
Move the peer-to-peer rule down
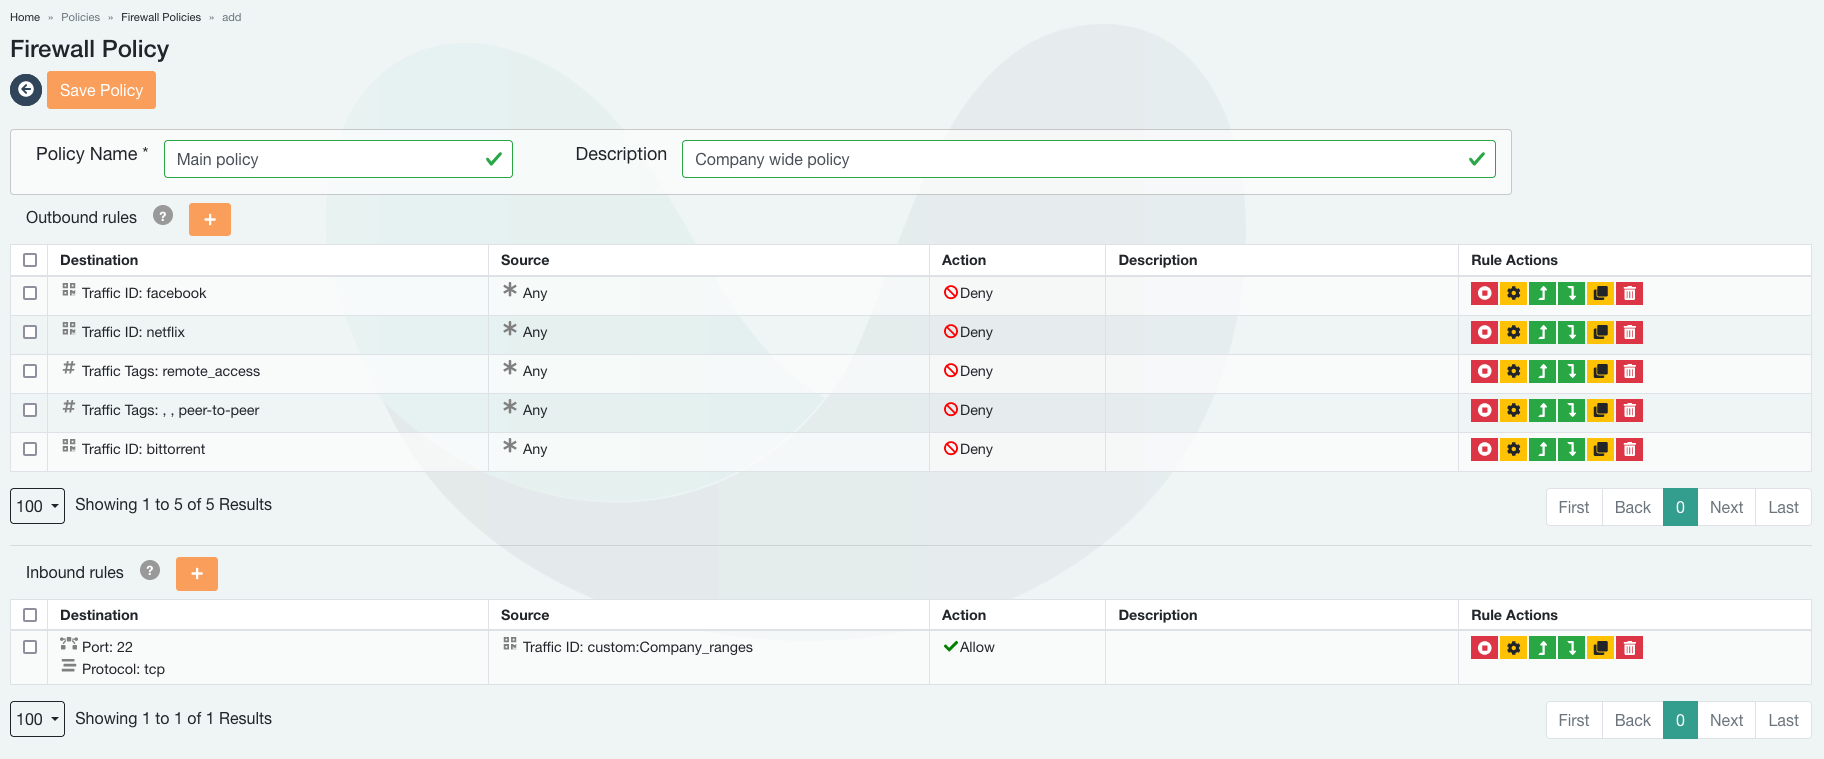pos(1572,410)
